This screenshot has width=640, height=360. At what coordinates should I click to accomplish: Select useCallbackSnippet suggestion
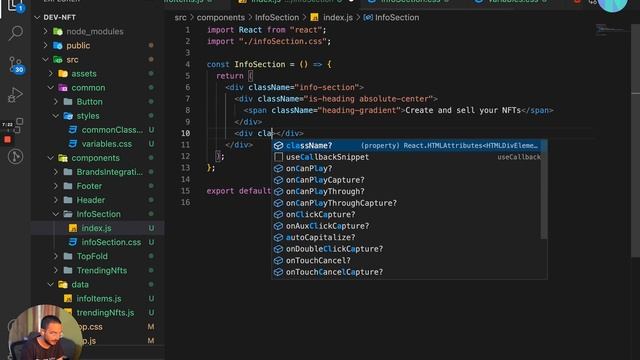pyautogui.click(x=407, y=157)
